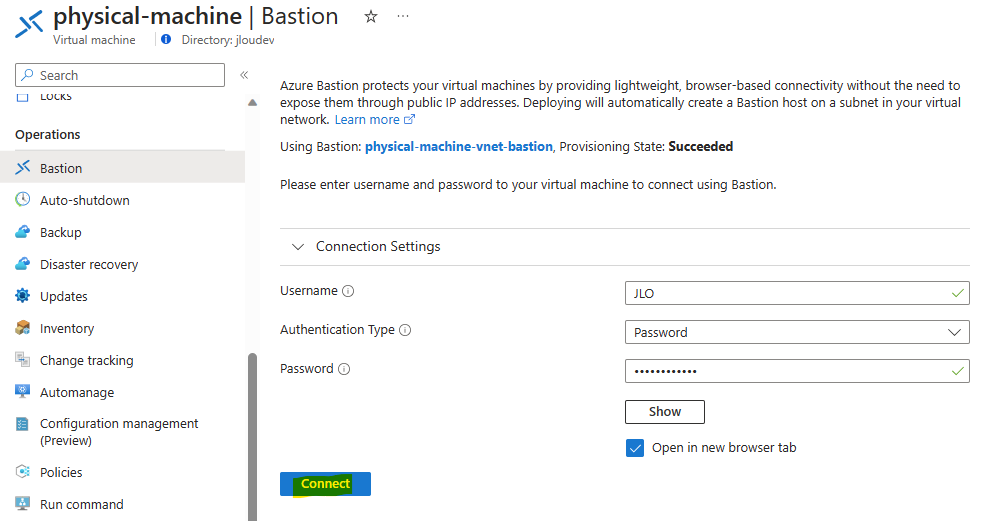Viewport: 986px width, 521px height.
Task: Select Bastion in the Operations menu
Action: 123,168
